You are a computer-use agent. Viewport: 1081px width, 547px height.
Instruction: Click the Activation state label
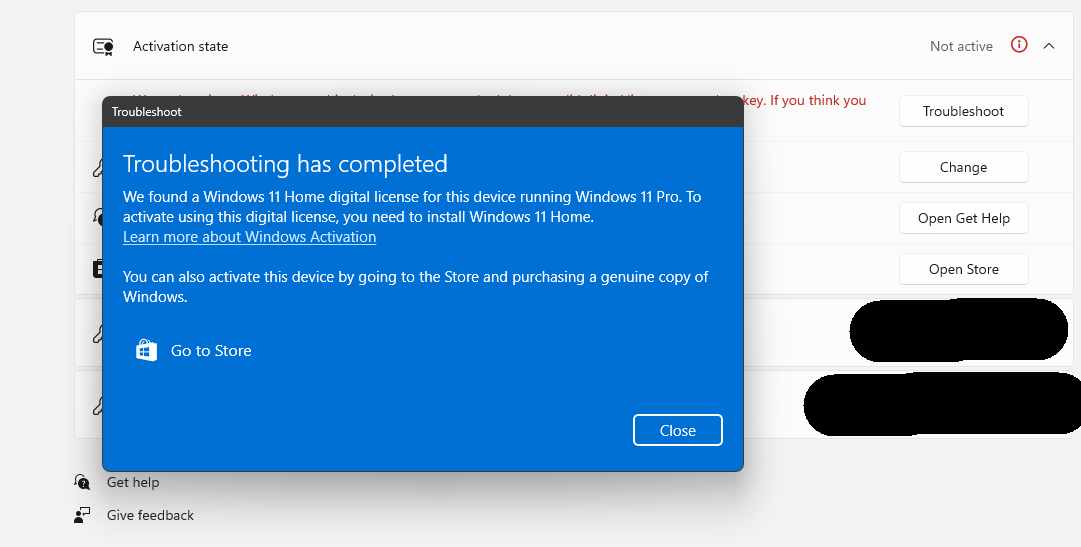(x=181, y=46)
